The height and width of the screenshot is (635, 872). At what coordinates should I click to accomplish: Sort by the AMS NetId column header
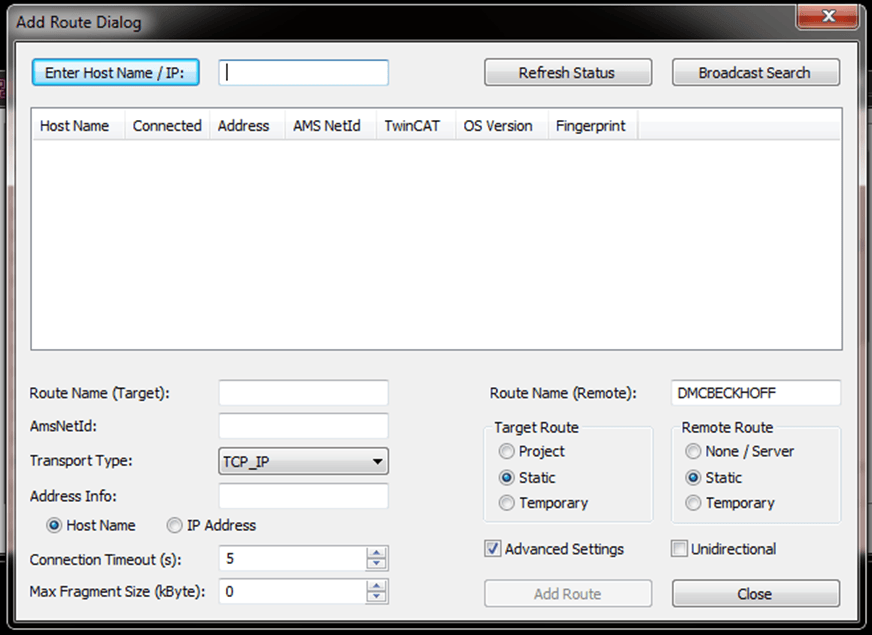coord(331,126)
